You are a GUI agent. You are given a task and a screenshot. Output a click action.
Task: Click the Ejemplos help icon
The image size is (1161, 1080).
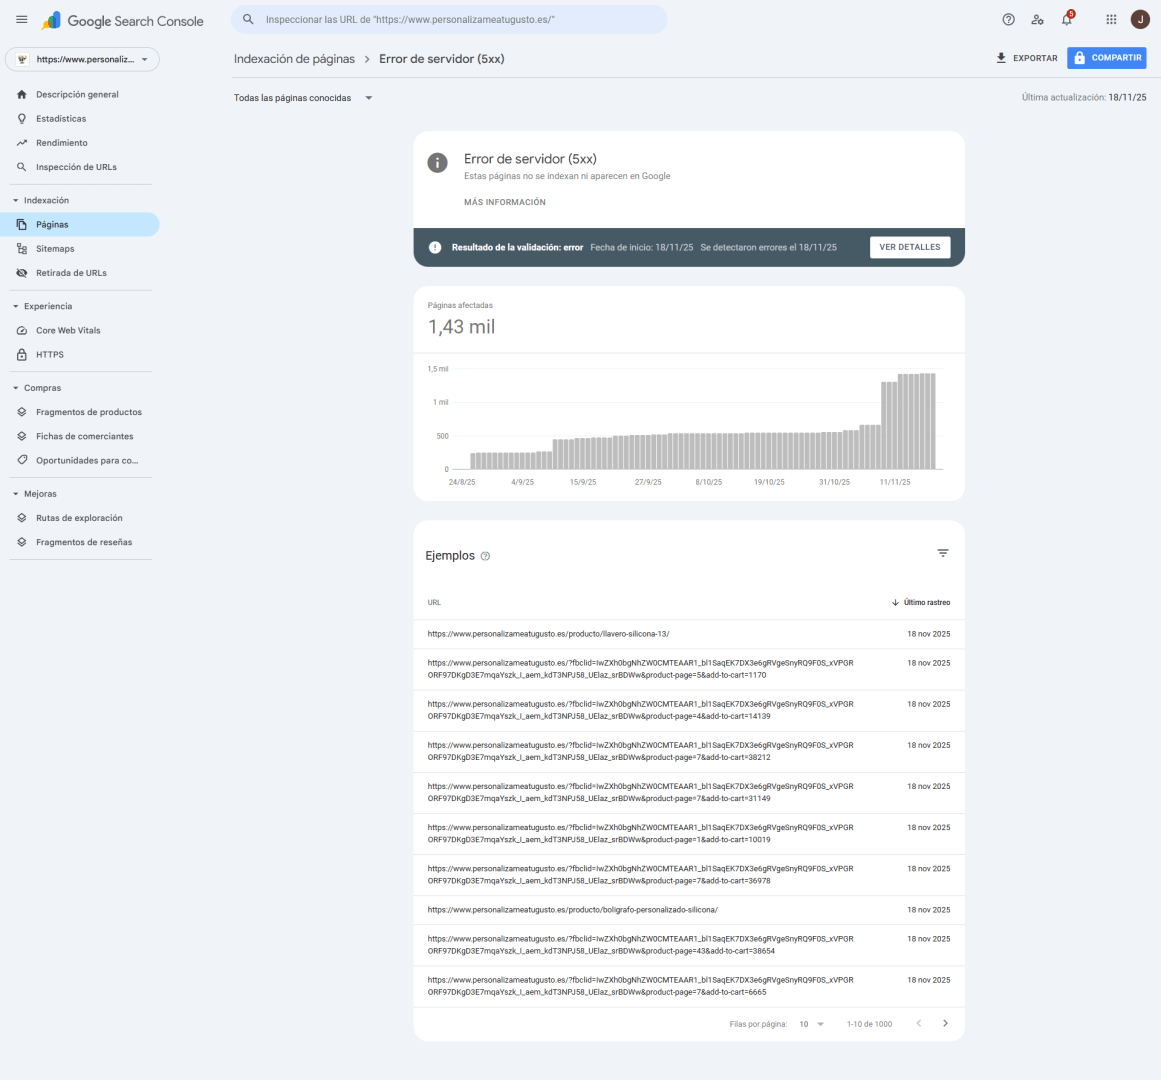[485, 556]
